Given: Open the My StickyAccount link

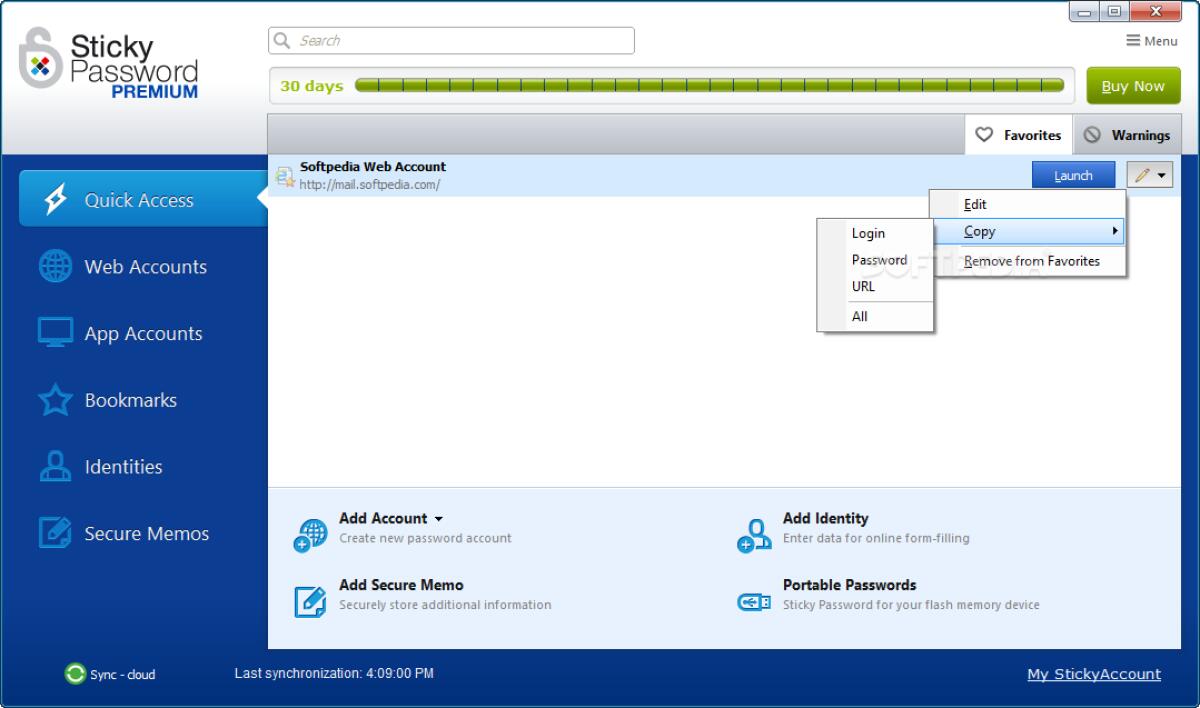Looking at the screenshot, I should click(x=1093, y=673).
